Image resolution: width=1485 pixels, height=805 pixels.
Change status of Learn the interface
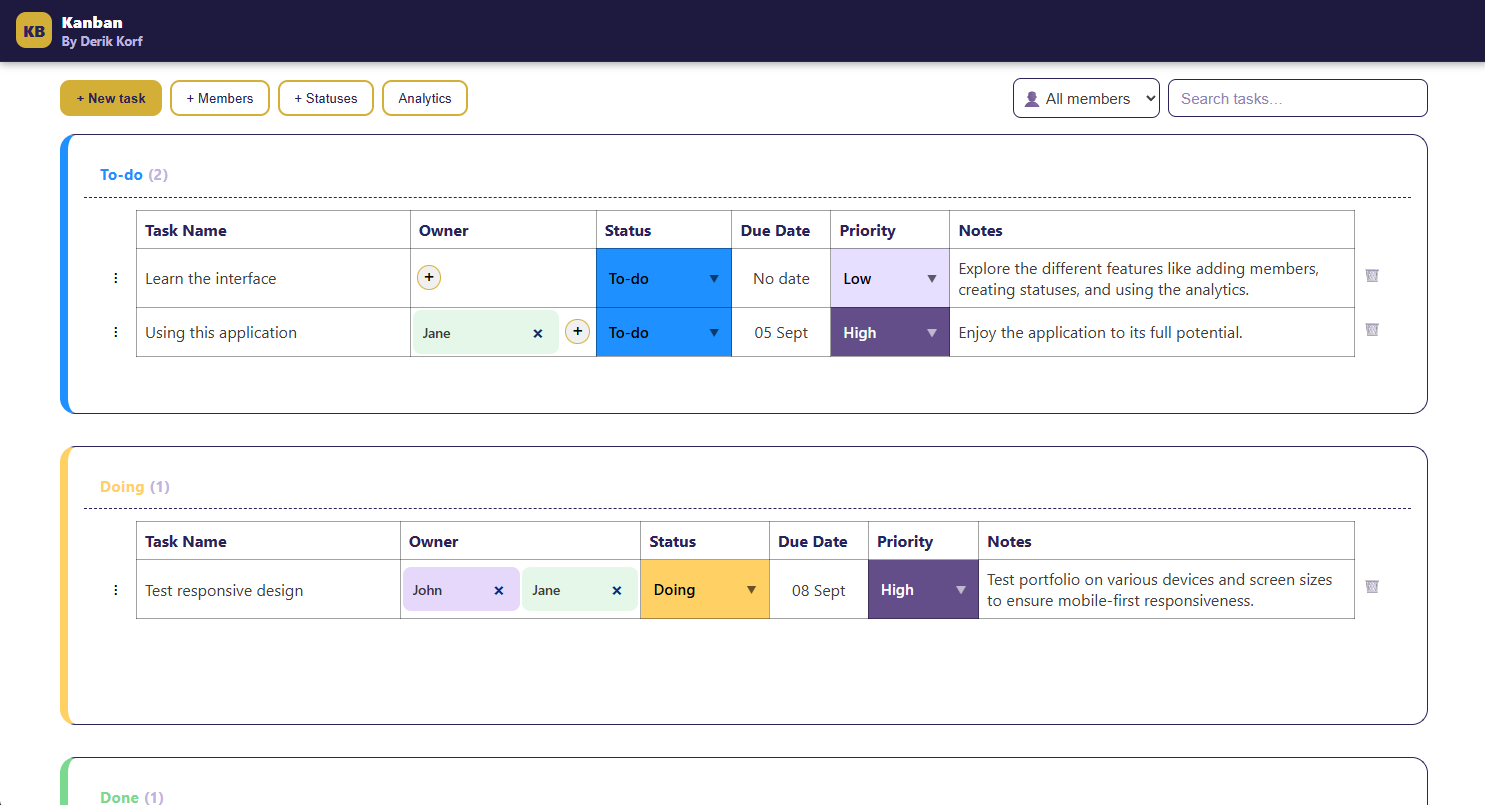click(664, 278)
